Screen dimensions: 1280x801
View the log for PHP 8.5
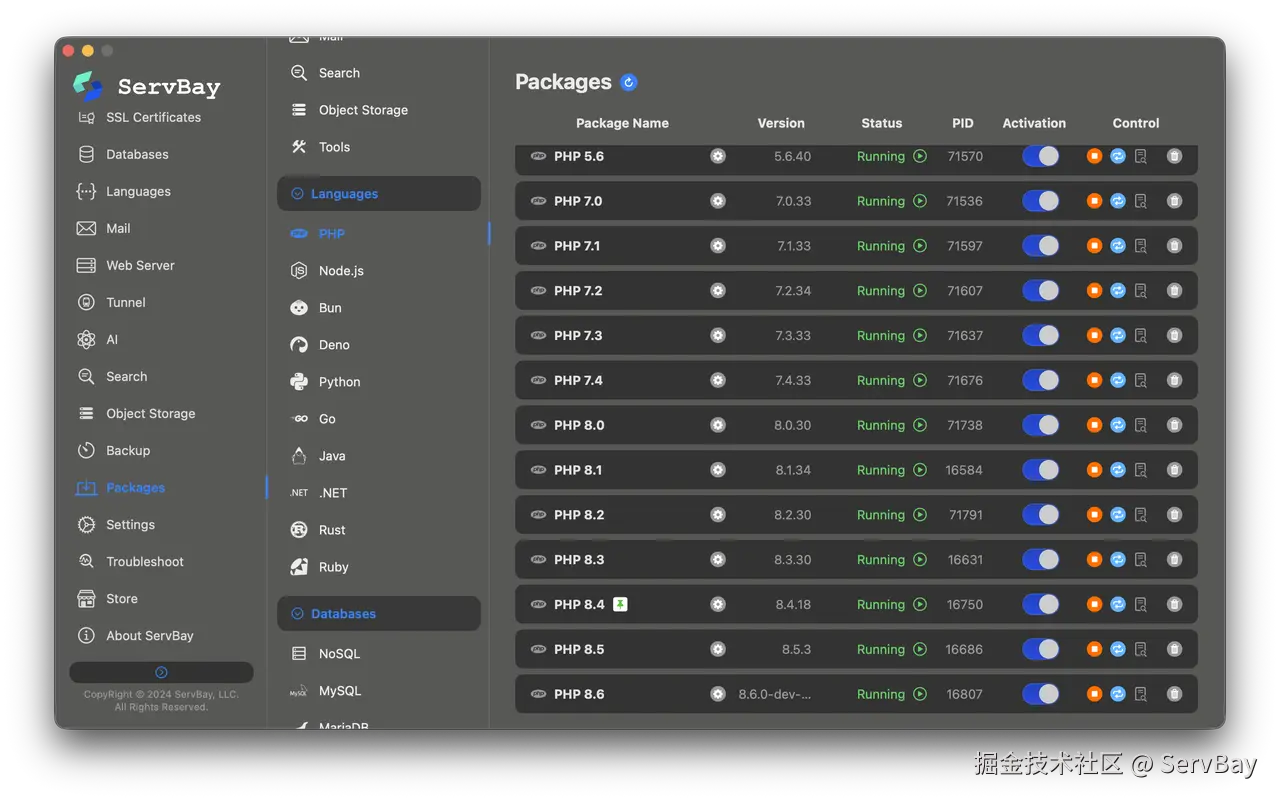tap(1141, 649)
